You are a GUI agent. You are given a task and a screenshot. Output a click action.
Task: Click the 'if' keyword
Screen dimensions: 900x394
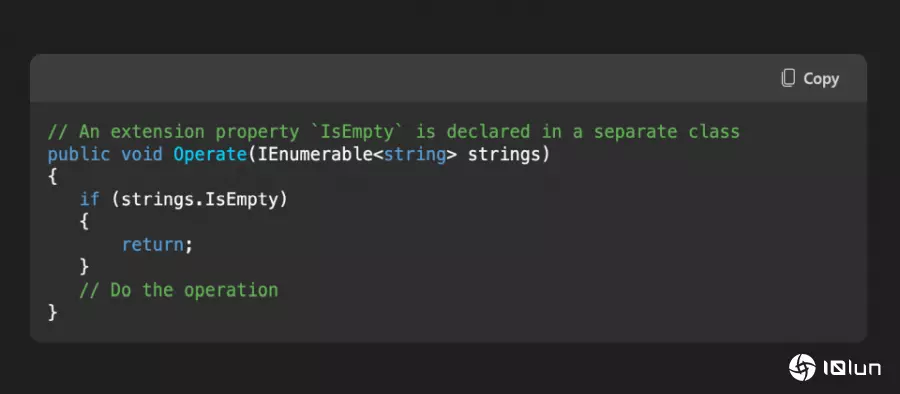(90, 199)
